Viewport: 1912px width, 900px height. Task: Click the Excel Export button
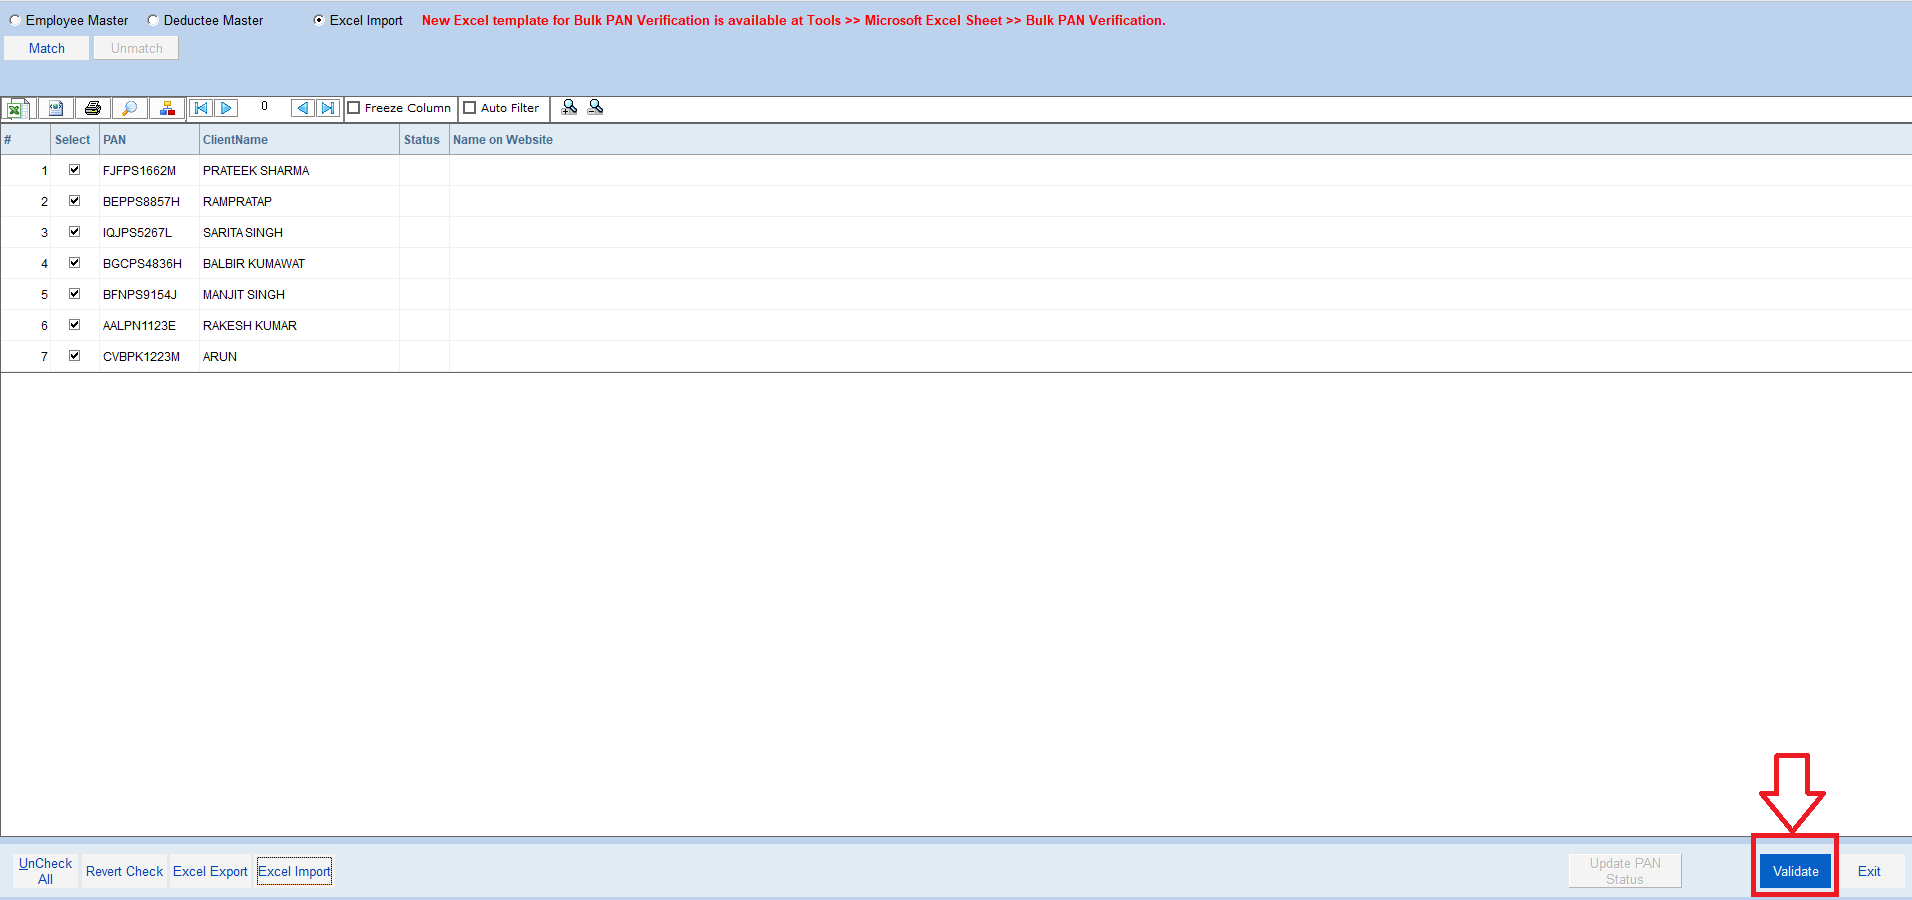pos(210,871)
